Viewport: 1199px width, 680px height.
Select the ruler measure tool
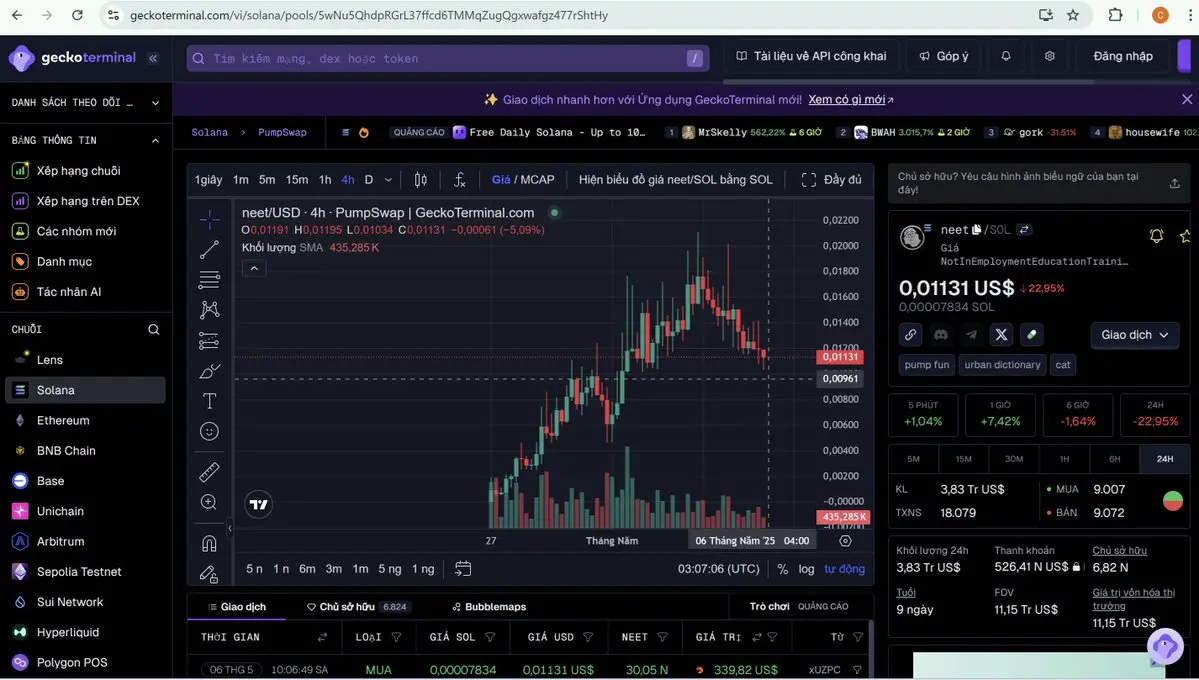coord(209,472)
